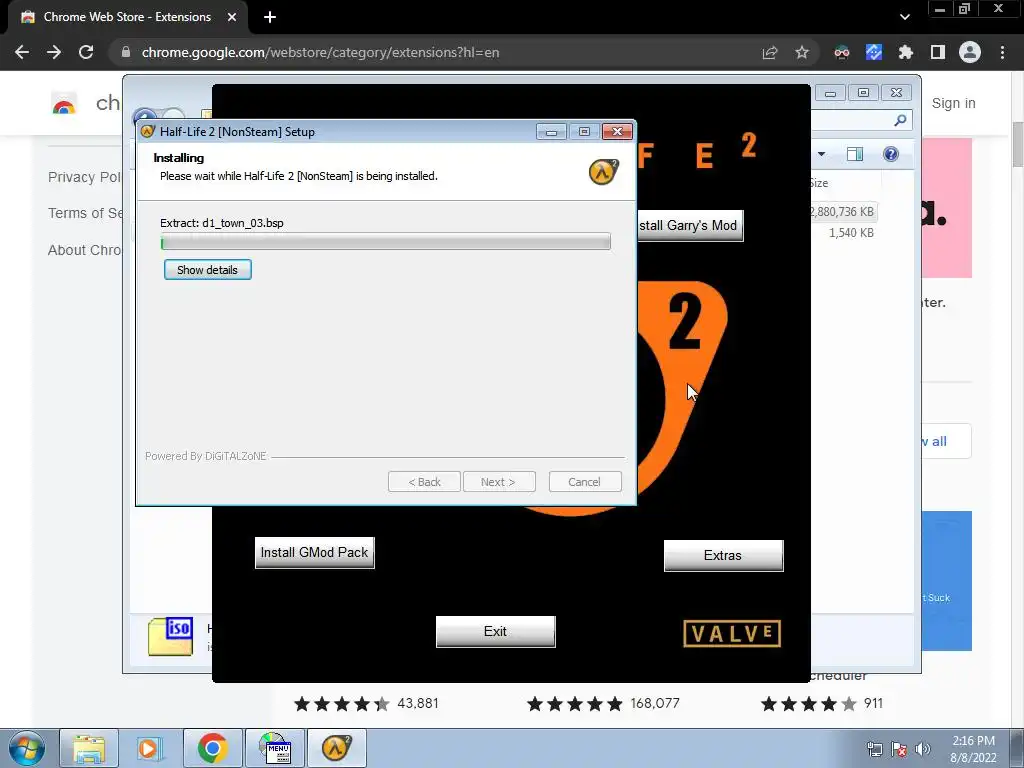
Task: Click the Explorer search magnifier icon
Action: (x=901, y=120)
